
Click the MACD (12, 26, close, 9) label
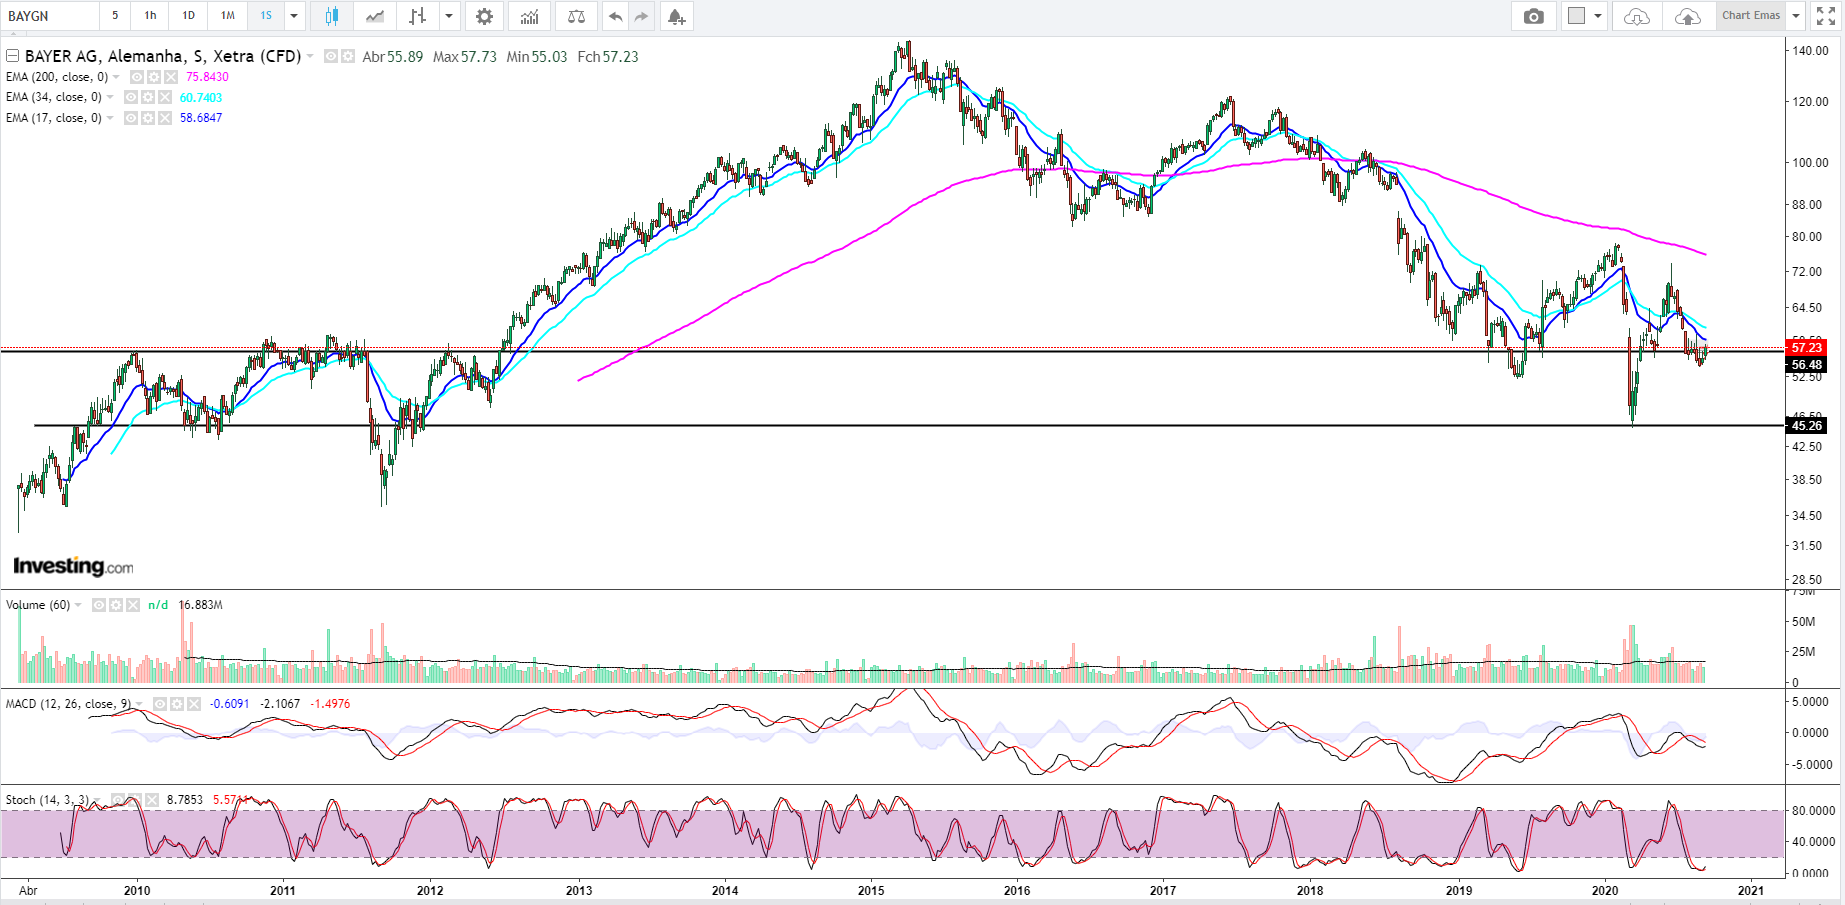pyautogui.click(x=68, y=704)
